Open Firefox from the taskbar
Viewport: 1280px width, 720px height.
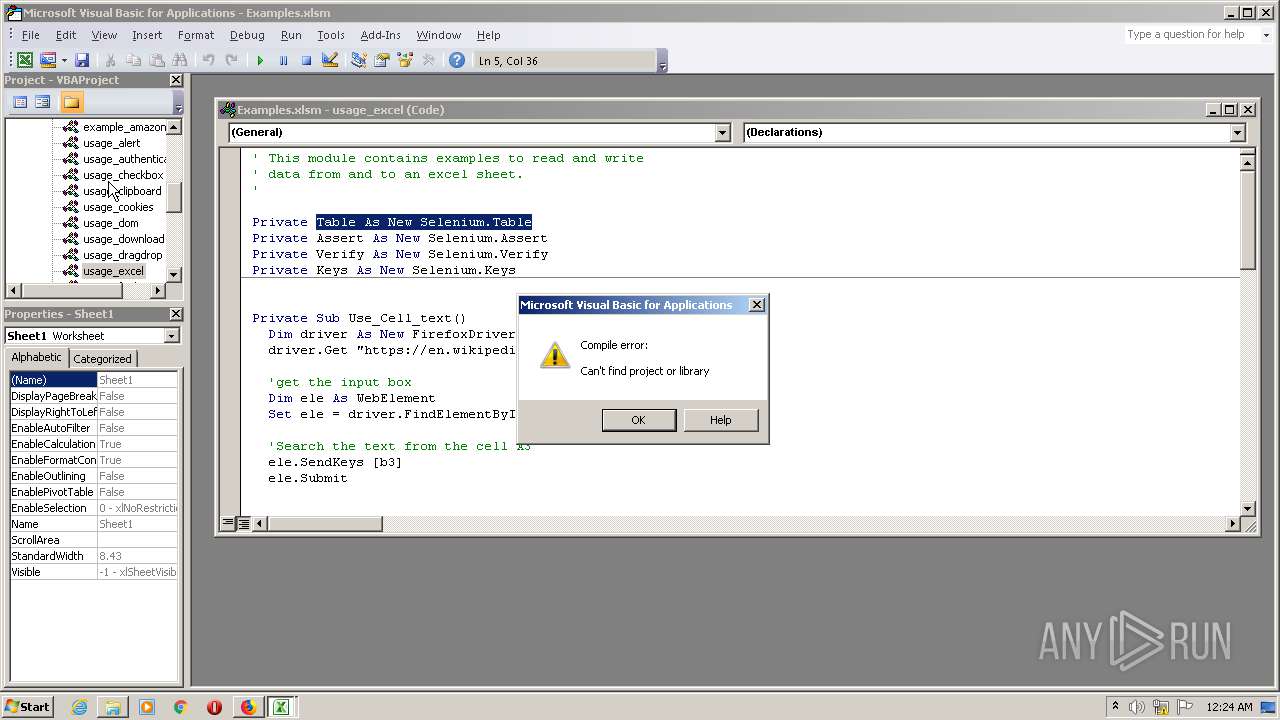pyautogui.click(x=247, y=707)
